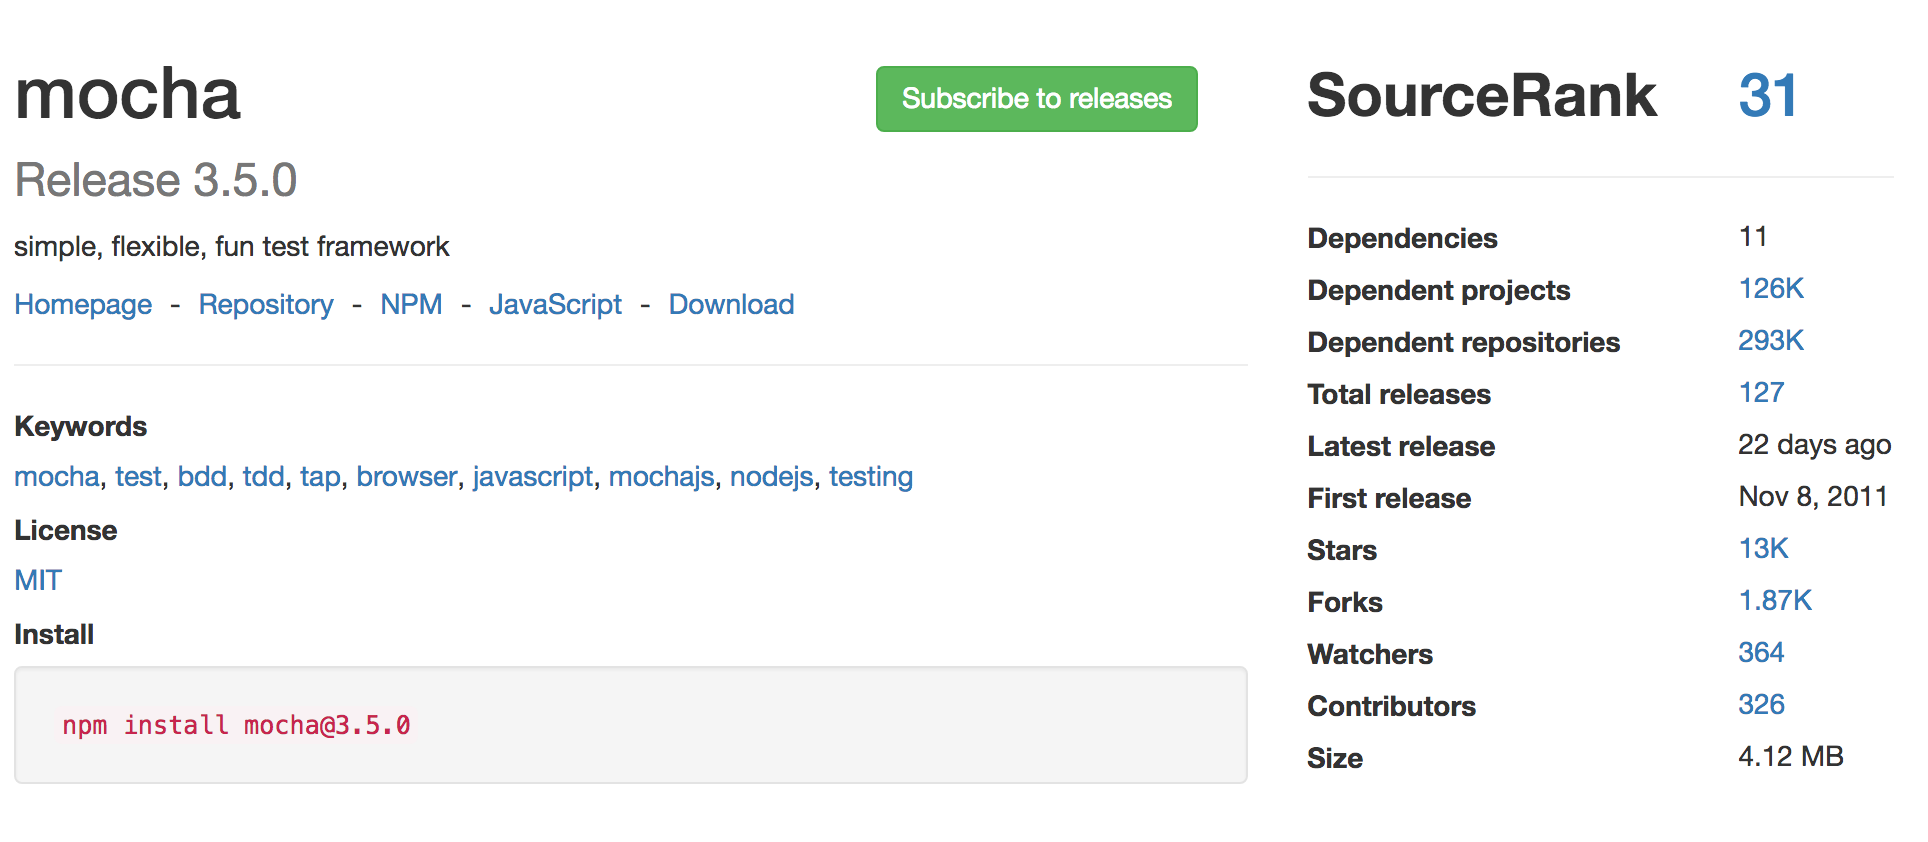Click the Subscribe to releases button
1928x842 pixels.
[1036, 99]
